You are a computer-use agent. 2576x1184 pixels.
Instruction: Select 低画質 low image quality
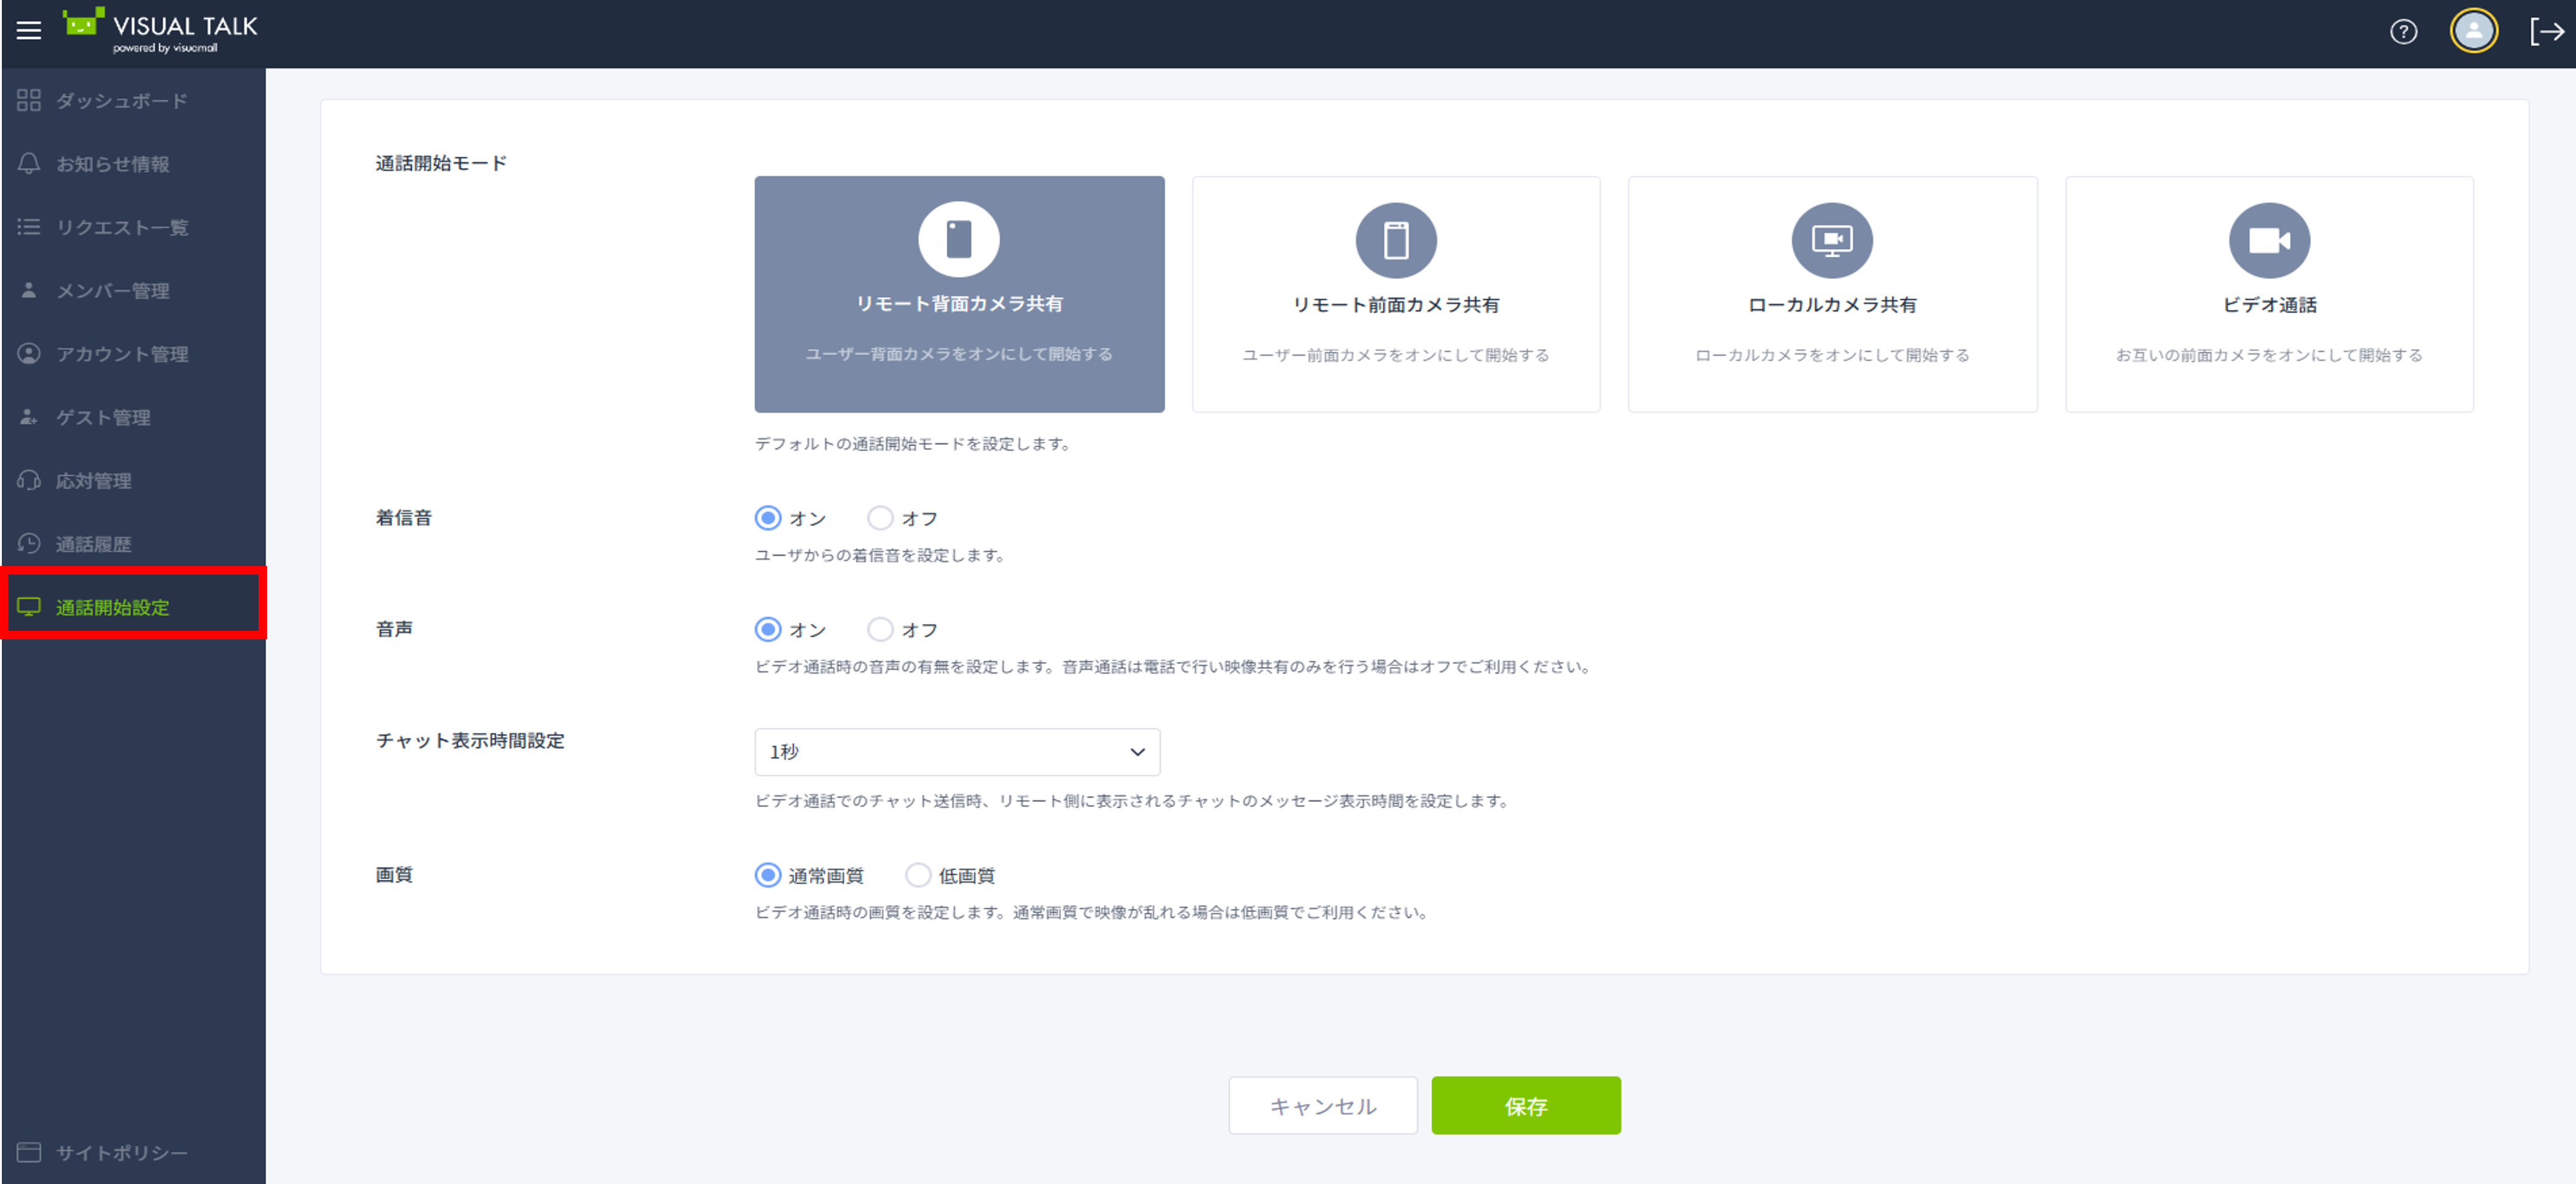click(918, 874)
